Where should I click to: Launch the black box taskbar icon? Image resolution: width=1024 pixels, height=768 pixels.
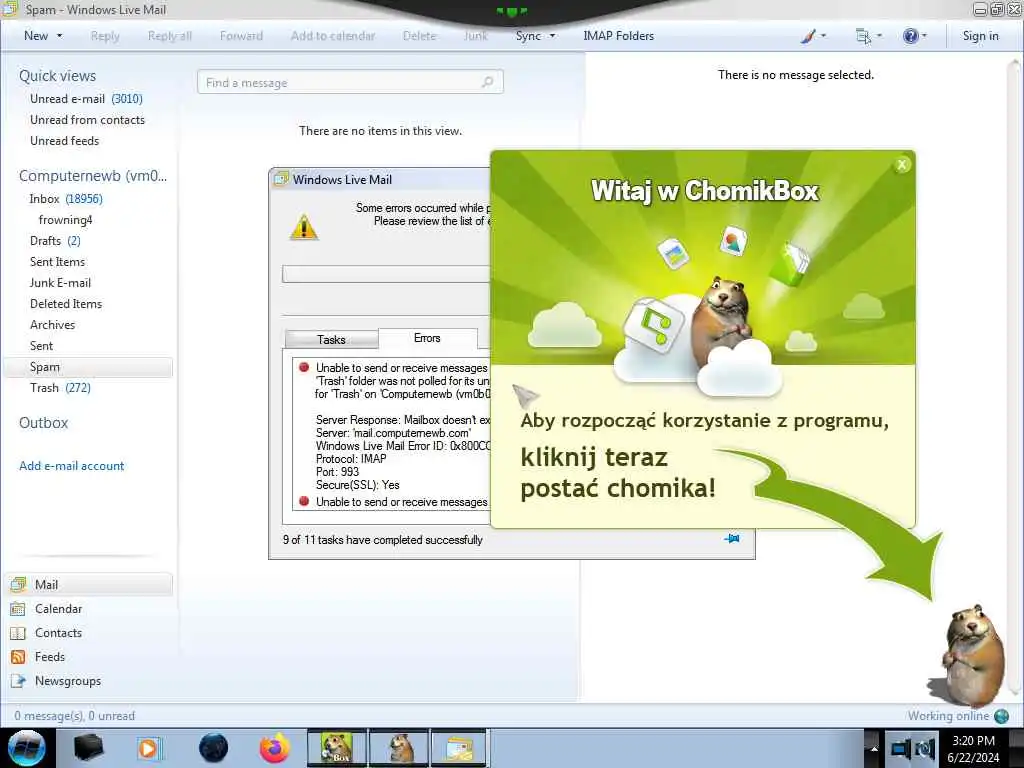pyautogui.click(x=88, y=748)
